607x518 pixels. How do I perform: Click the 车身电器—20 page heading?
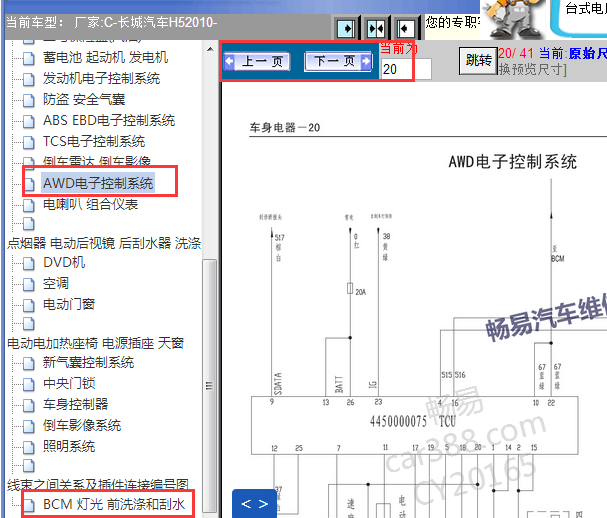[285, 128]
